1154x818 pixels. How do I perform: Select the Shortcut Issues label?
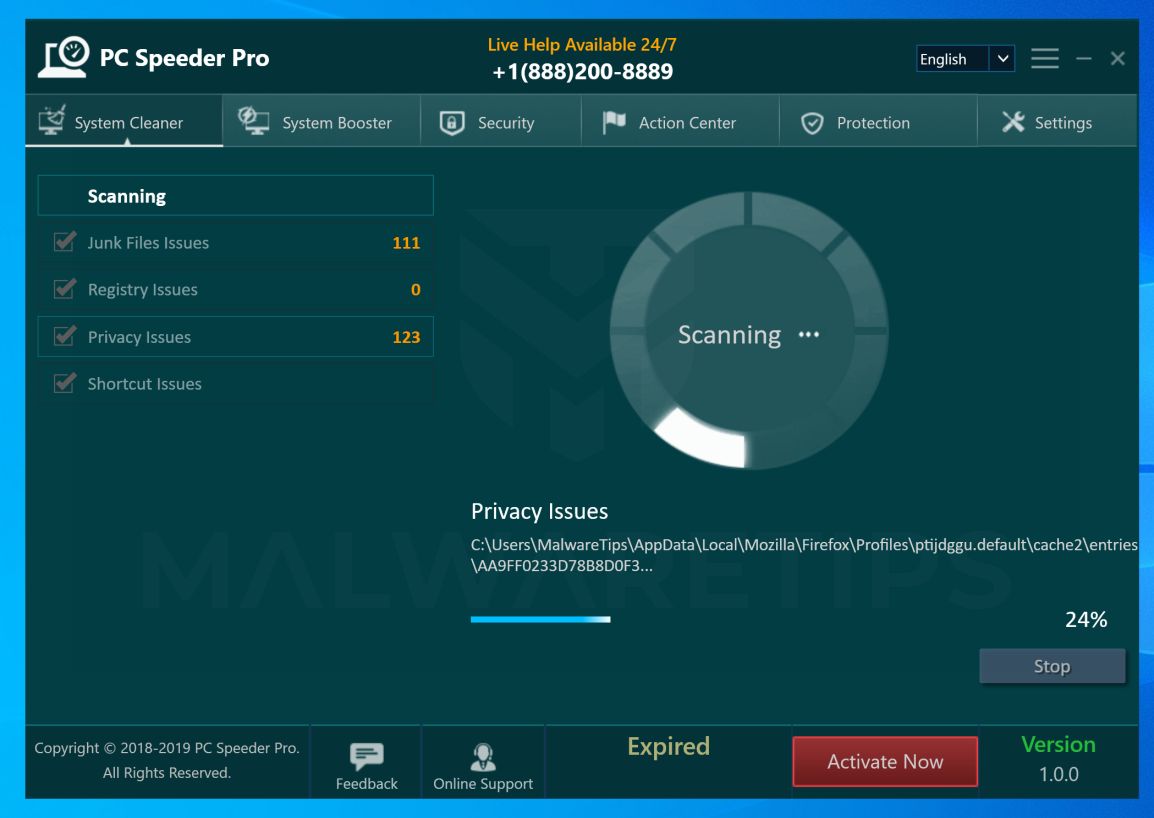point(144,384)
